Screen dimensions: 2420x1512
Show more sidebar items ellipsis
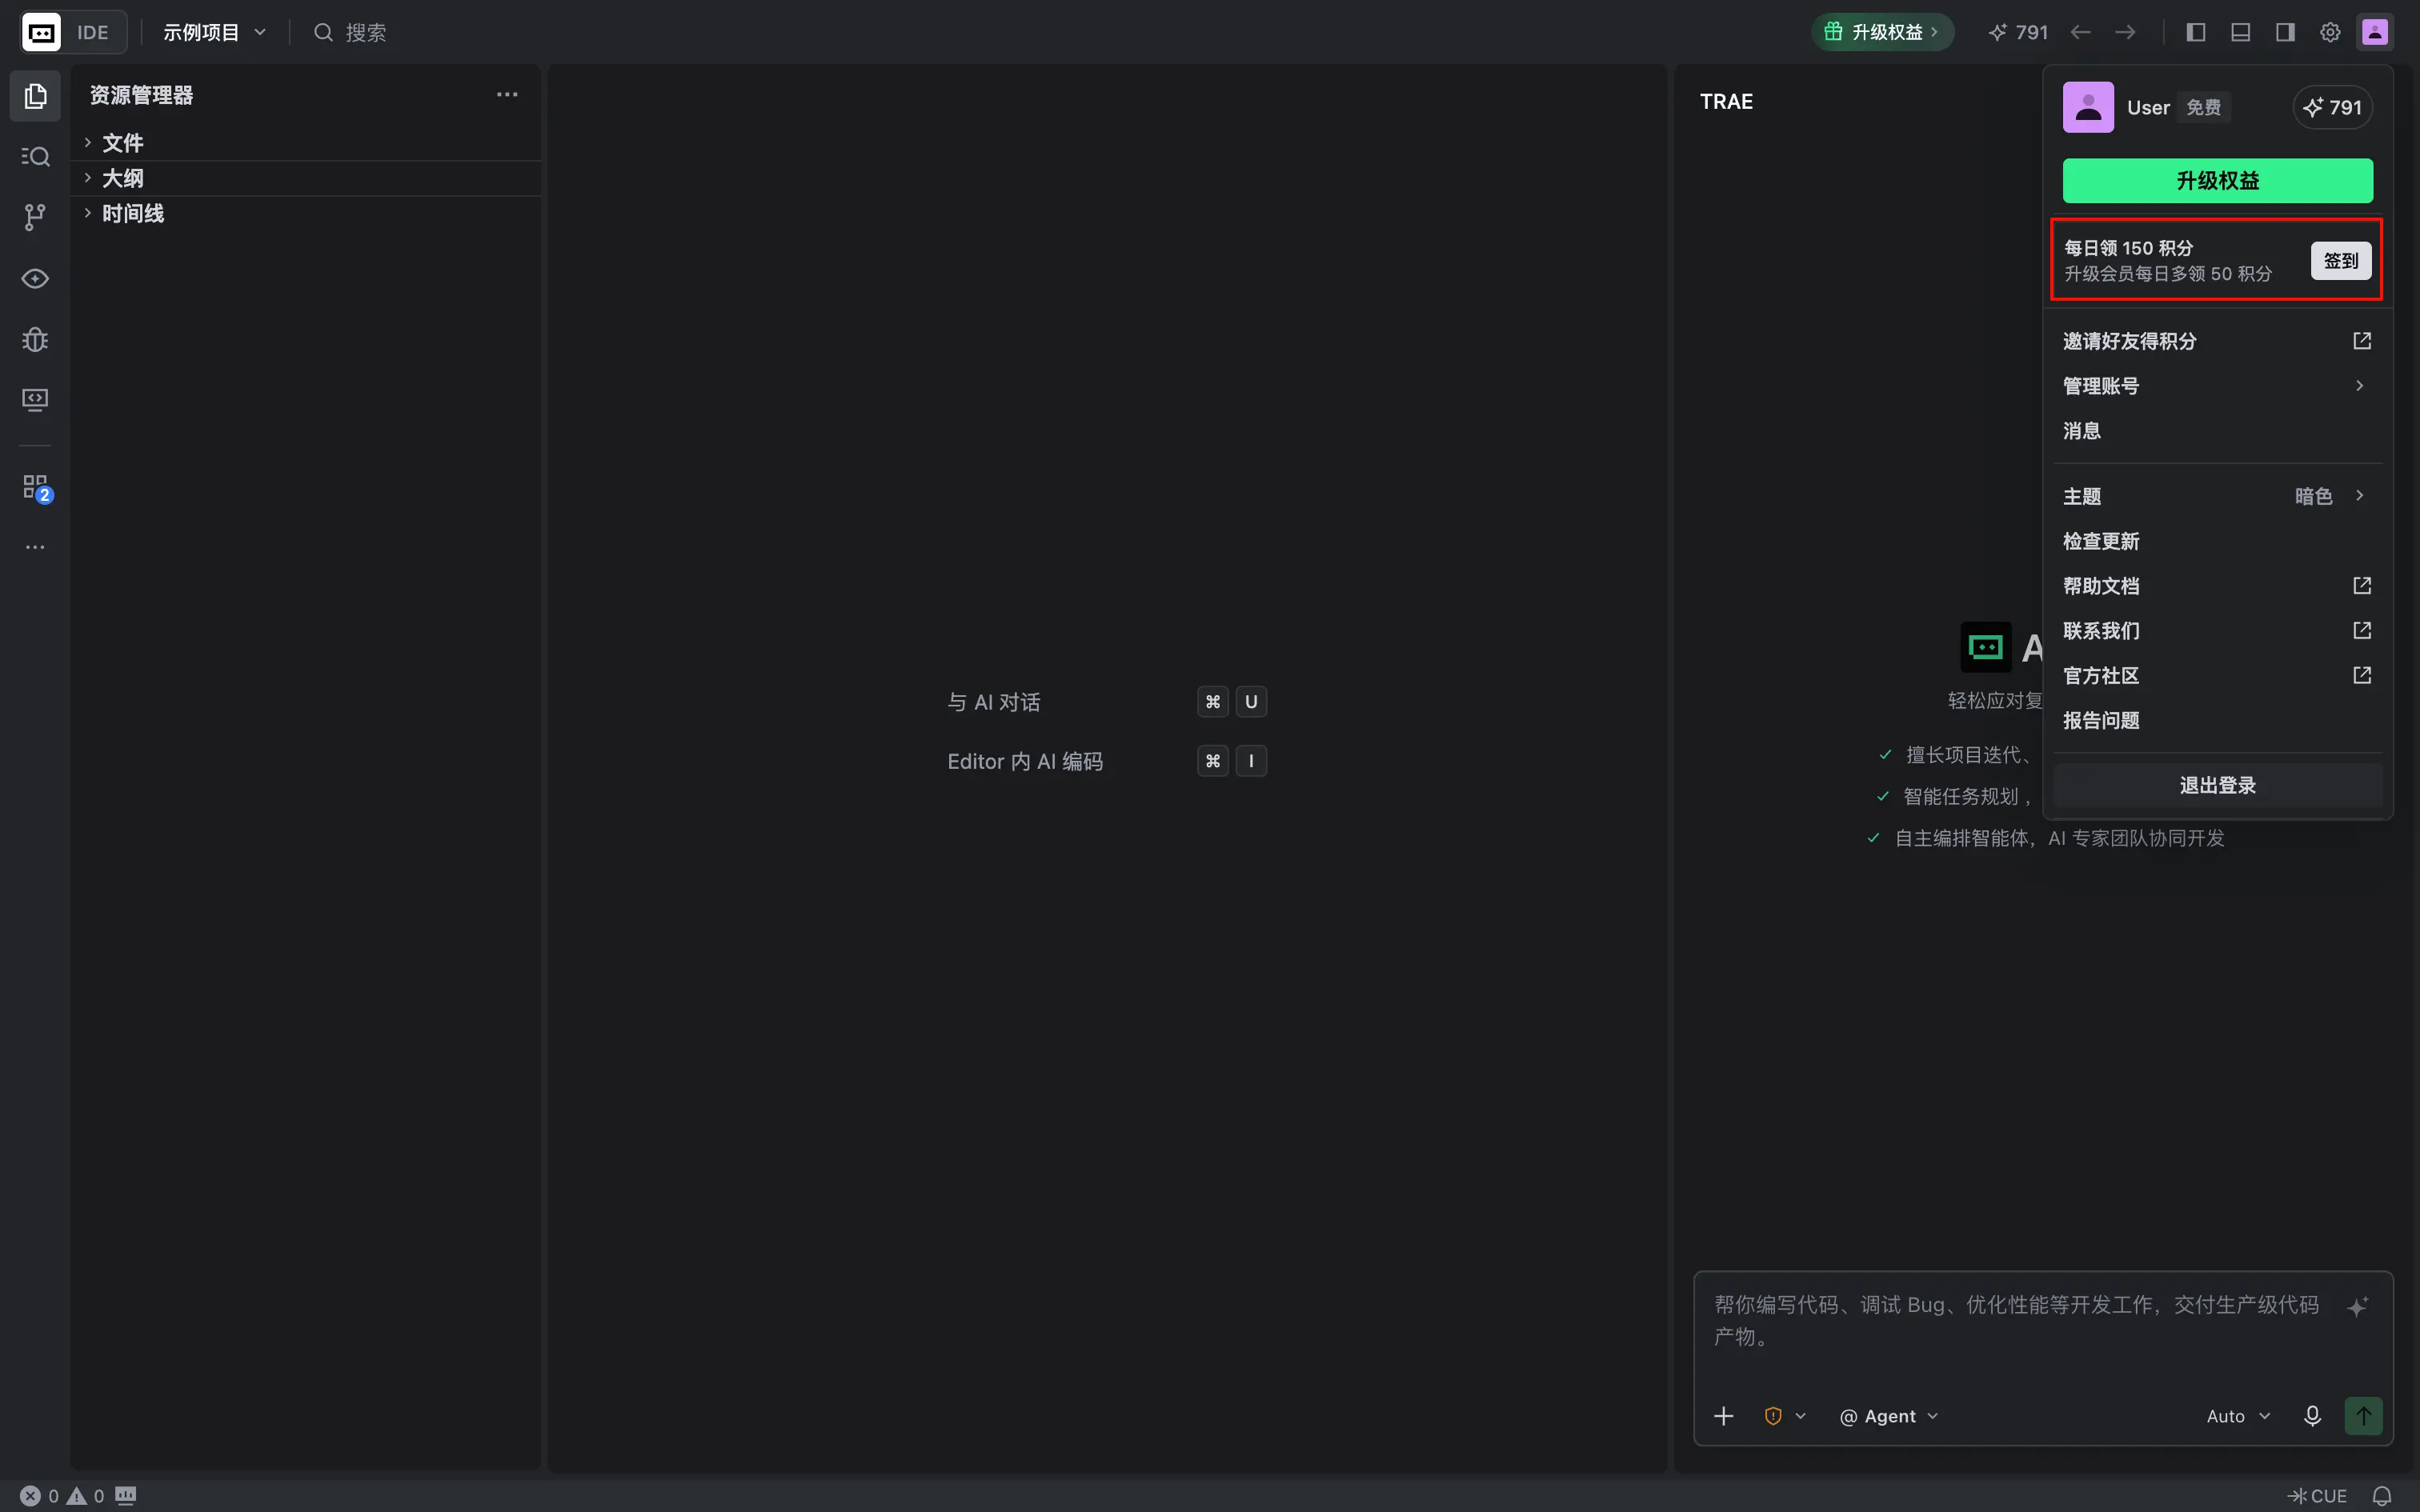[x=35, y=547]
